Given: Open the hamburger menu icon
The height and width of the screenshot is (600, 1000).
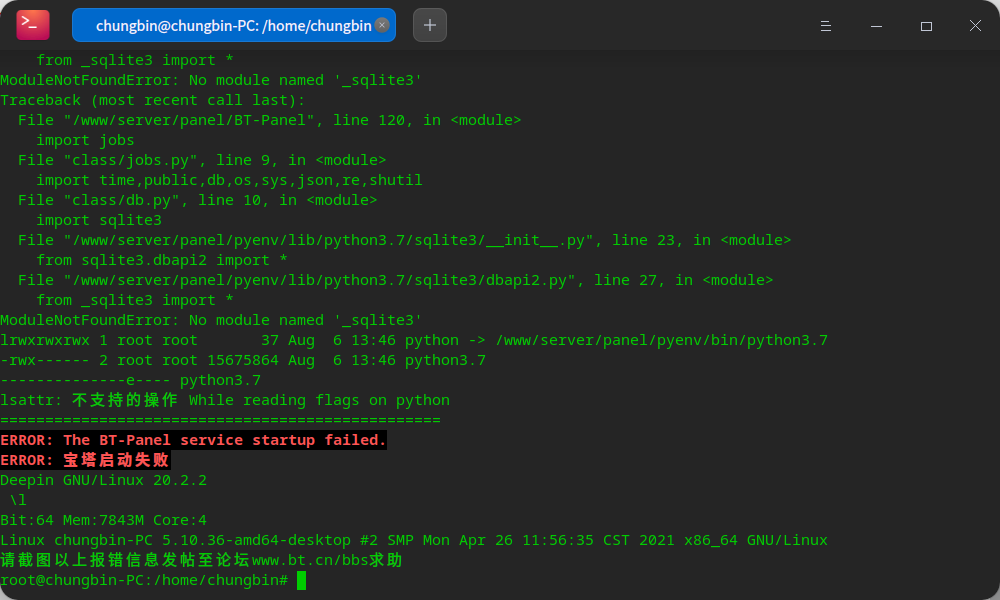Looking at the screenshot, I should [x=826, y=25].
